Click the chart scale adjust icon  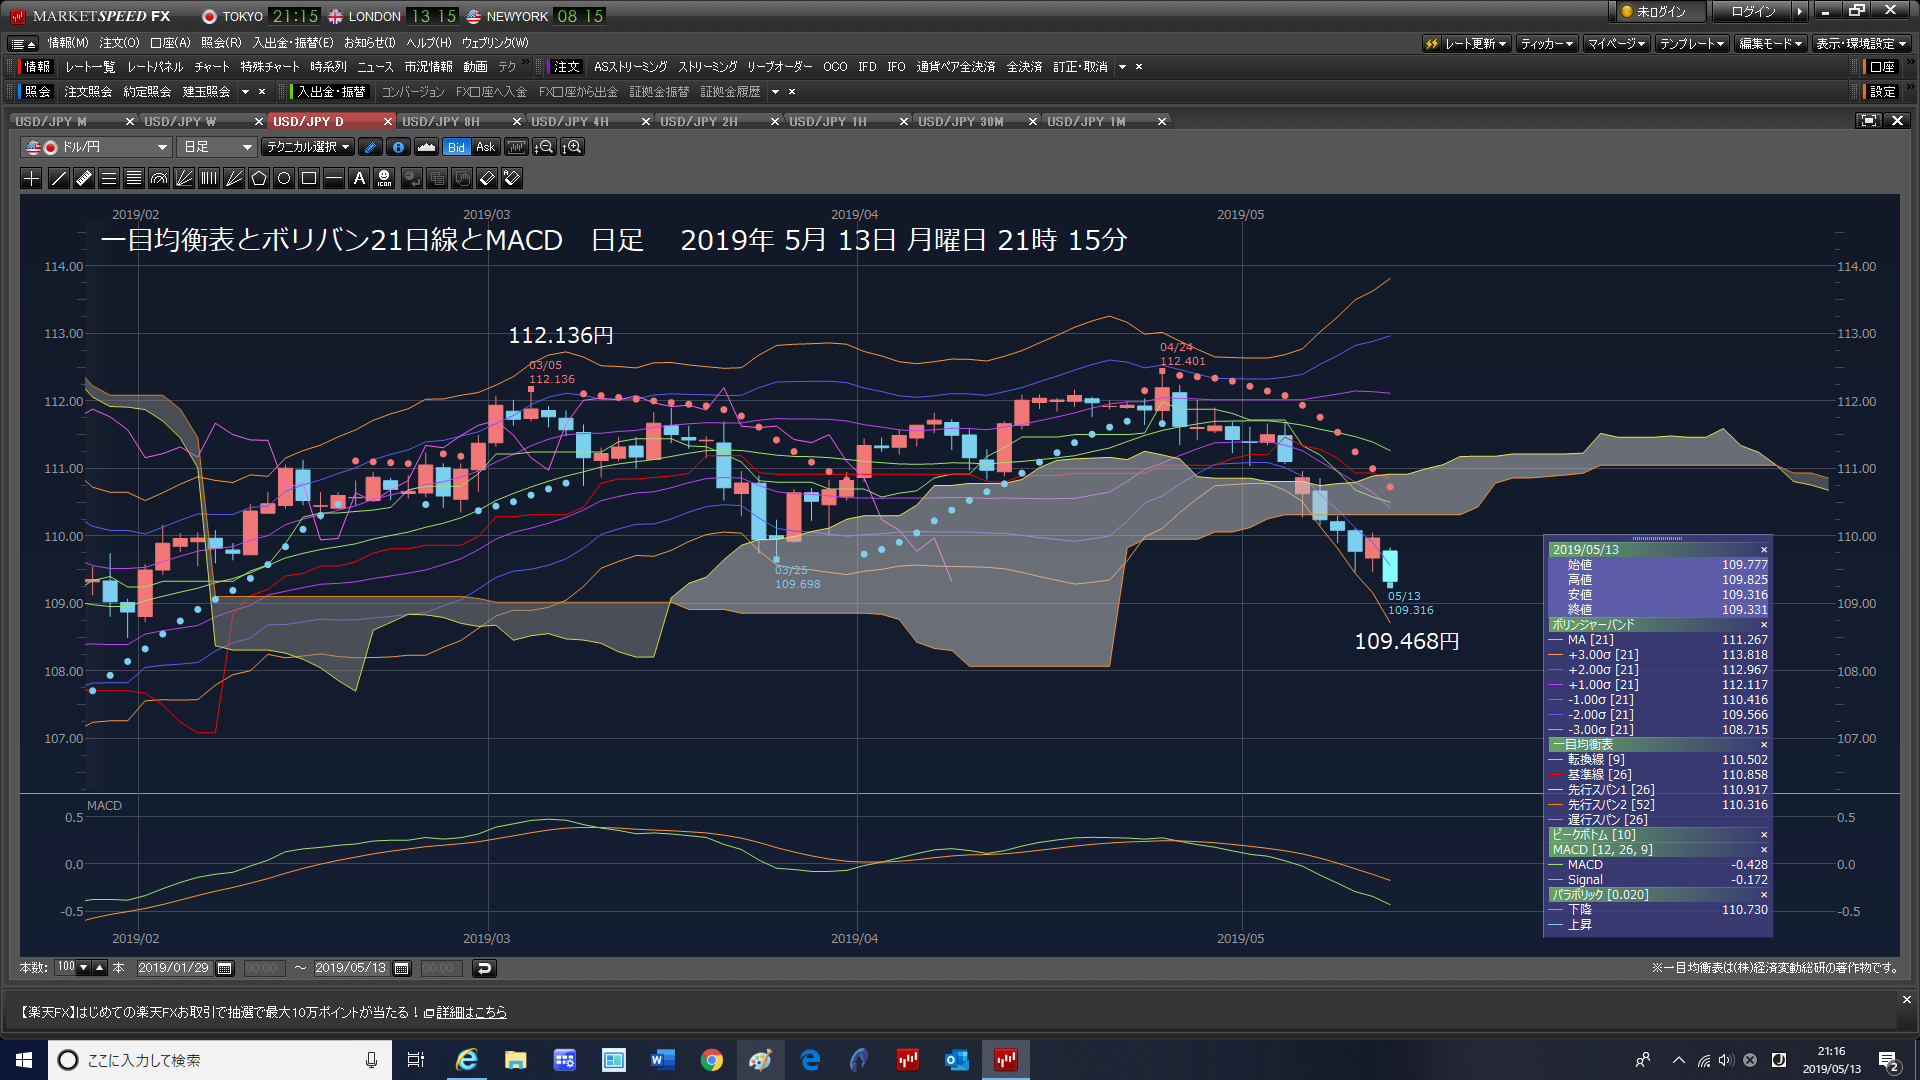[x=516, y=147]
